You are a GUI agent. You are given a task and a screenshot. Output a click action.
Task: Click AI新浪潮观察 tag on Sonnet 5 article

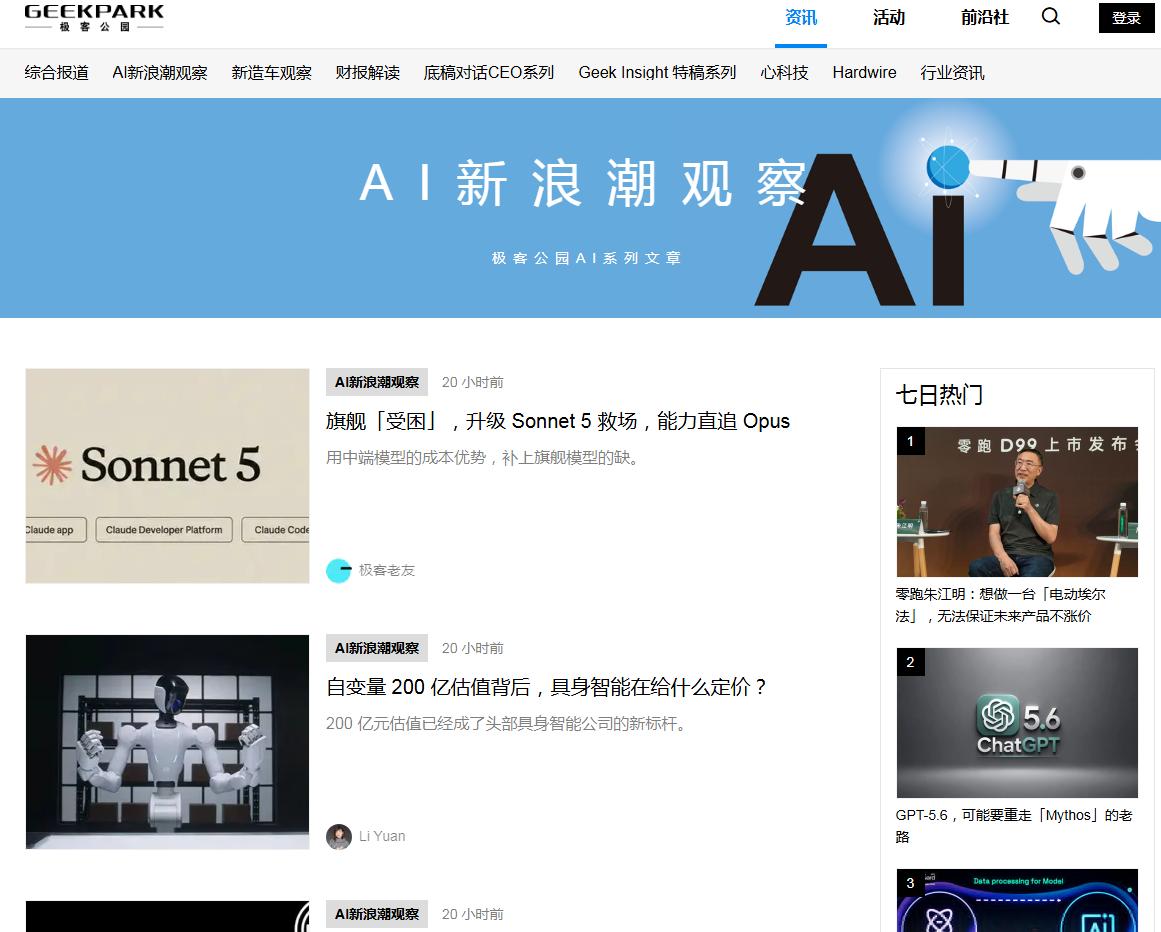pyautogui.click(x=377, y=382)
